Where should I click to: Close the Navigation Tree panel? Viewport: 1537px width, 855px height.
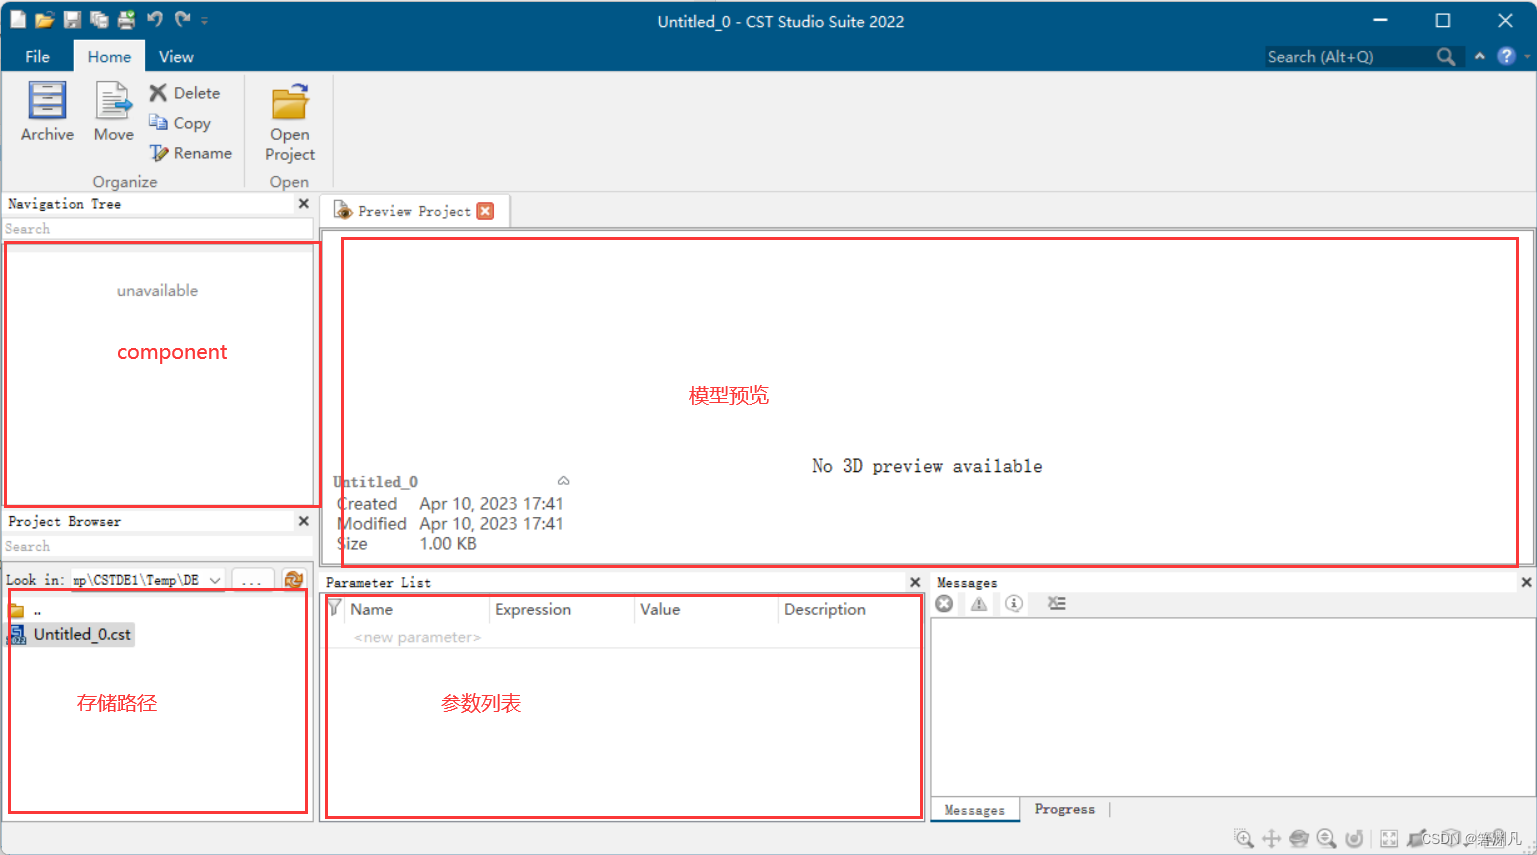[x=304, y=203]
